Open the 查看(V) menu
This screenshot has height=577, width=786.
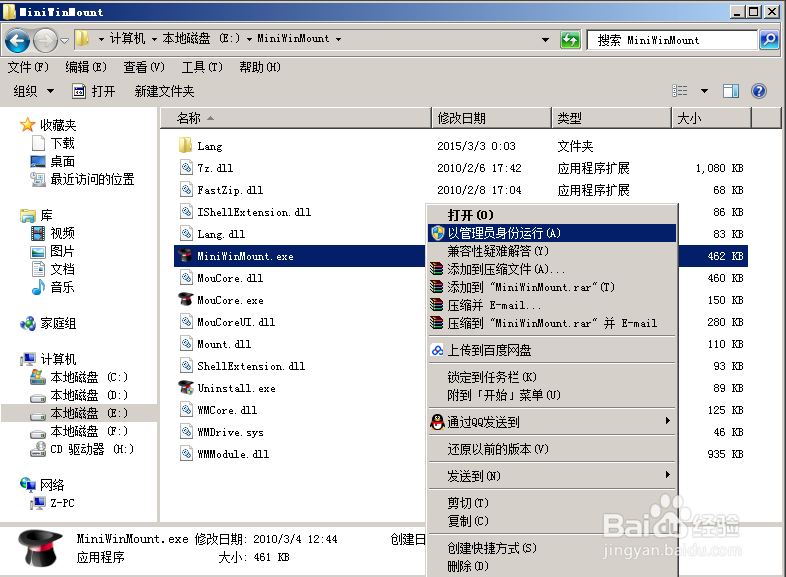coord(144,67)
